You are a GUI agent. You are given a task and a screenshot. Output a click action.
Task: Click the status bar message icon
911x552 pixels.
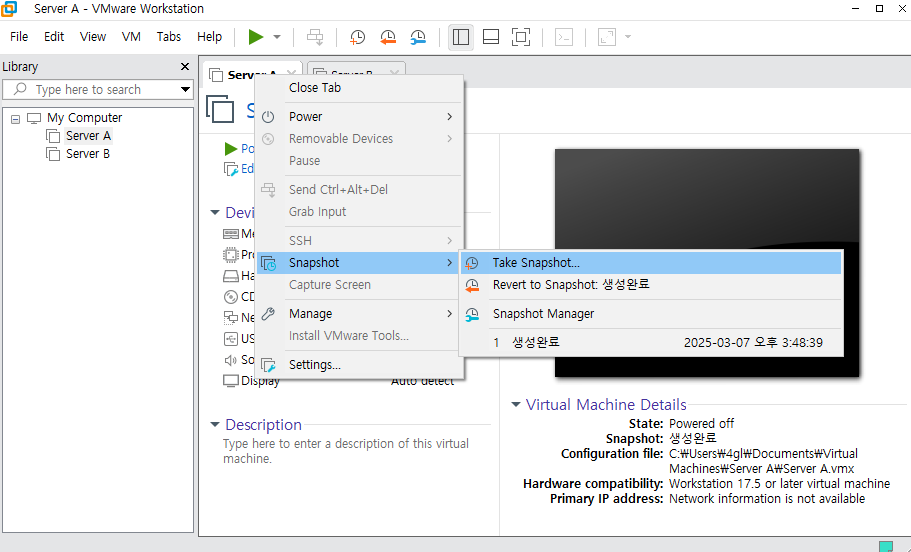886,546
